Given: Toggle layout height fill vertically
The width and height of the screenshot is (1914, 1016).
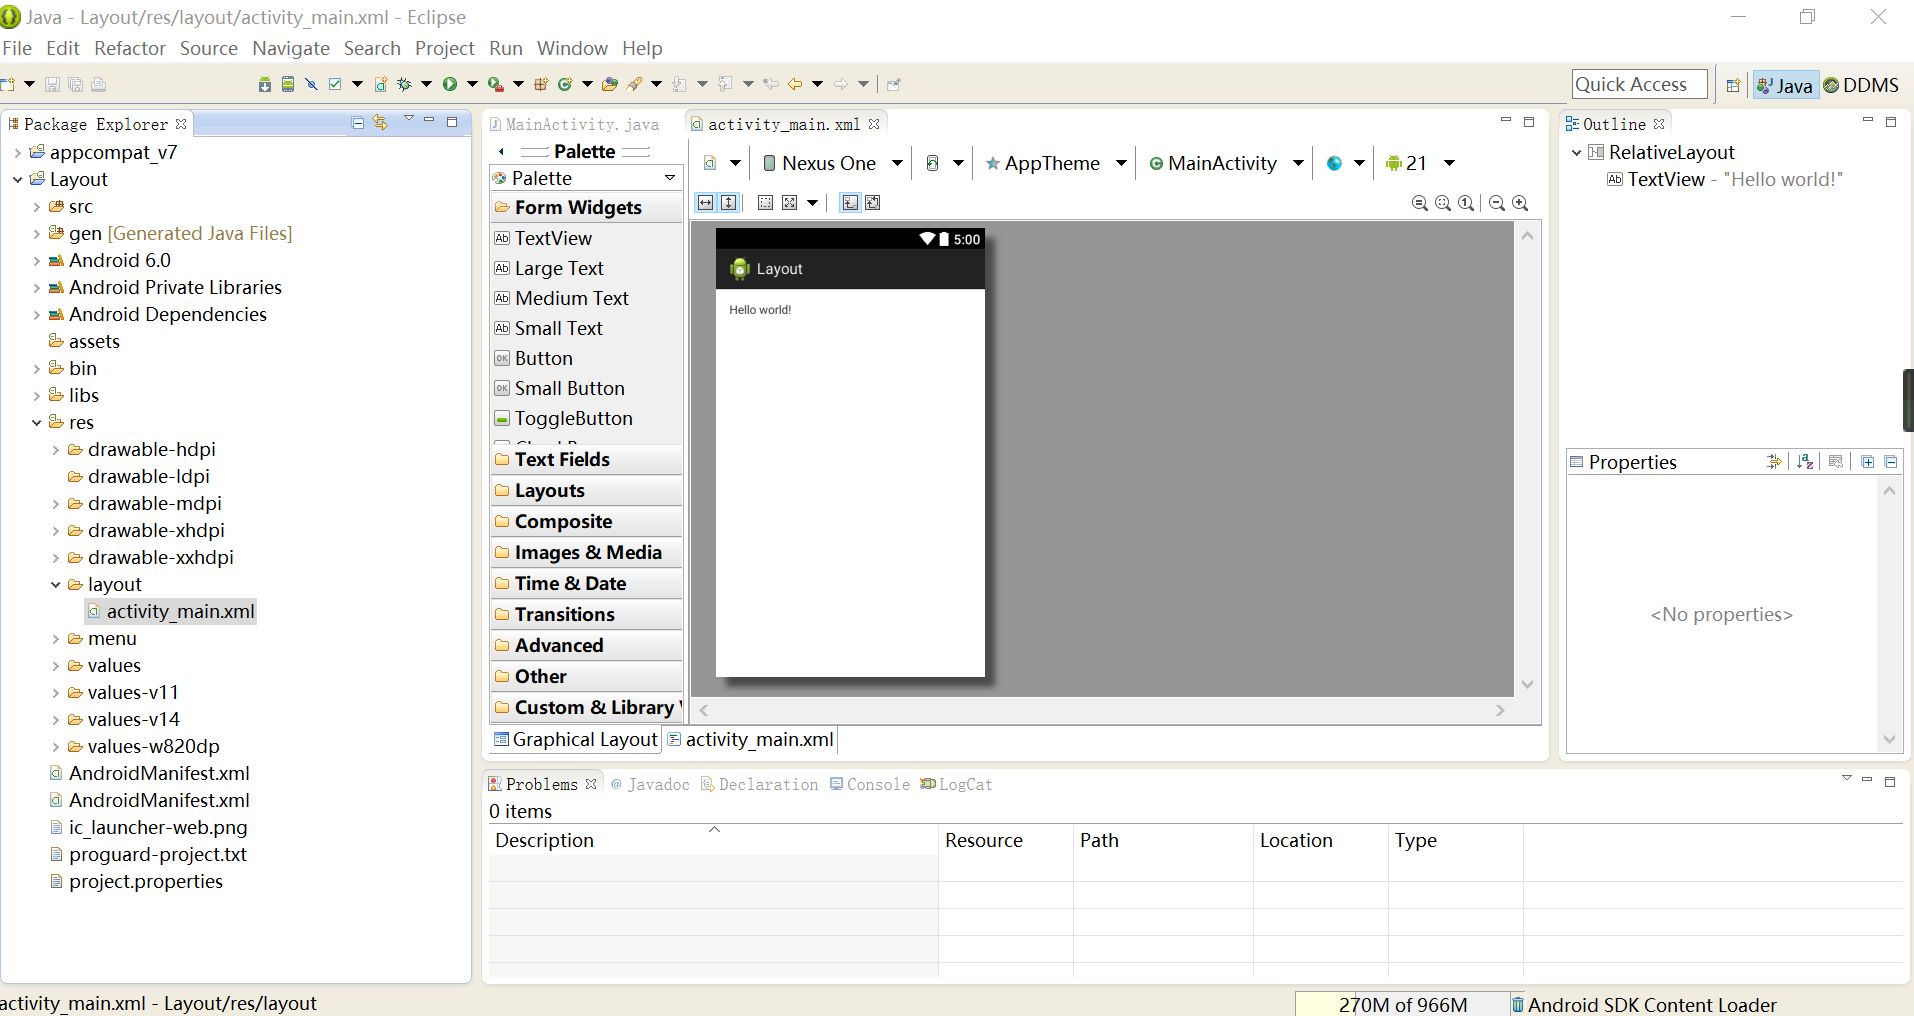Looking at the screenshot, I should (x=728, y=203).
